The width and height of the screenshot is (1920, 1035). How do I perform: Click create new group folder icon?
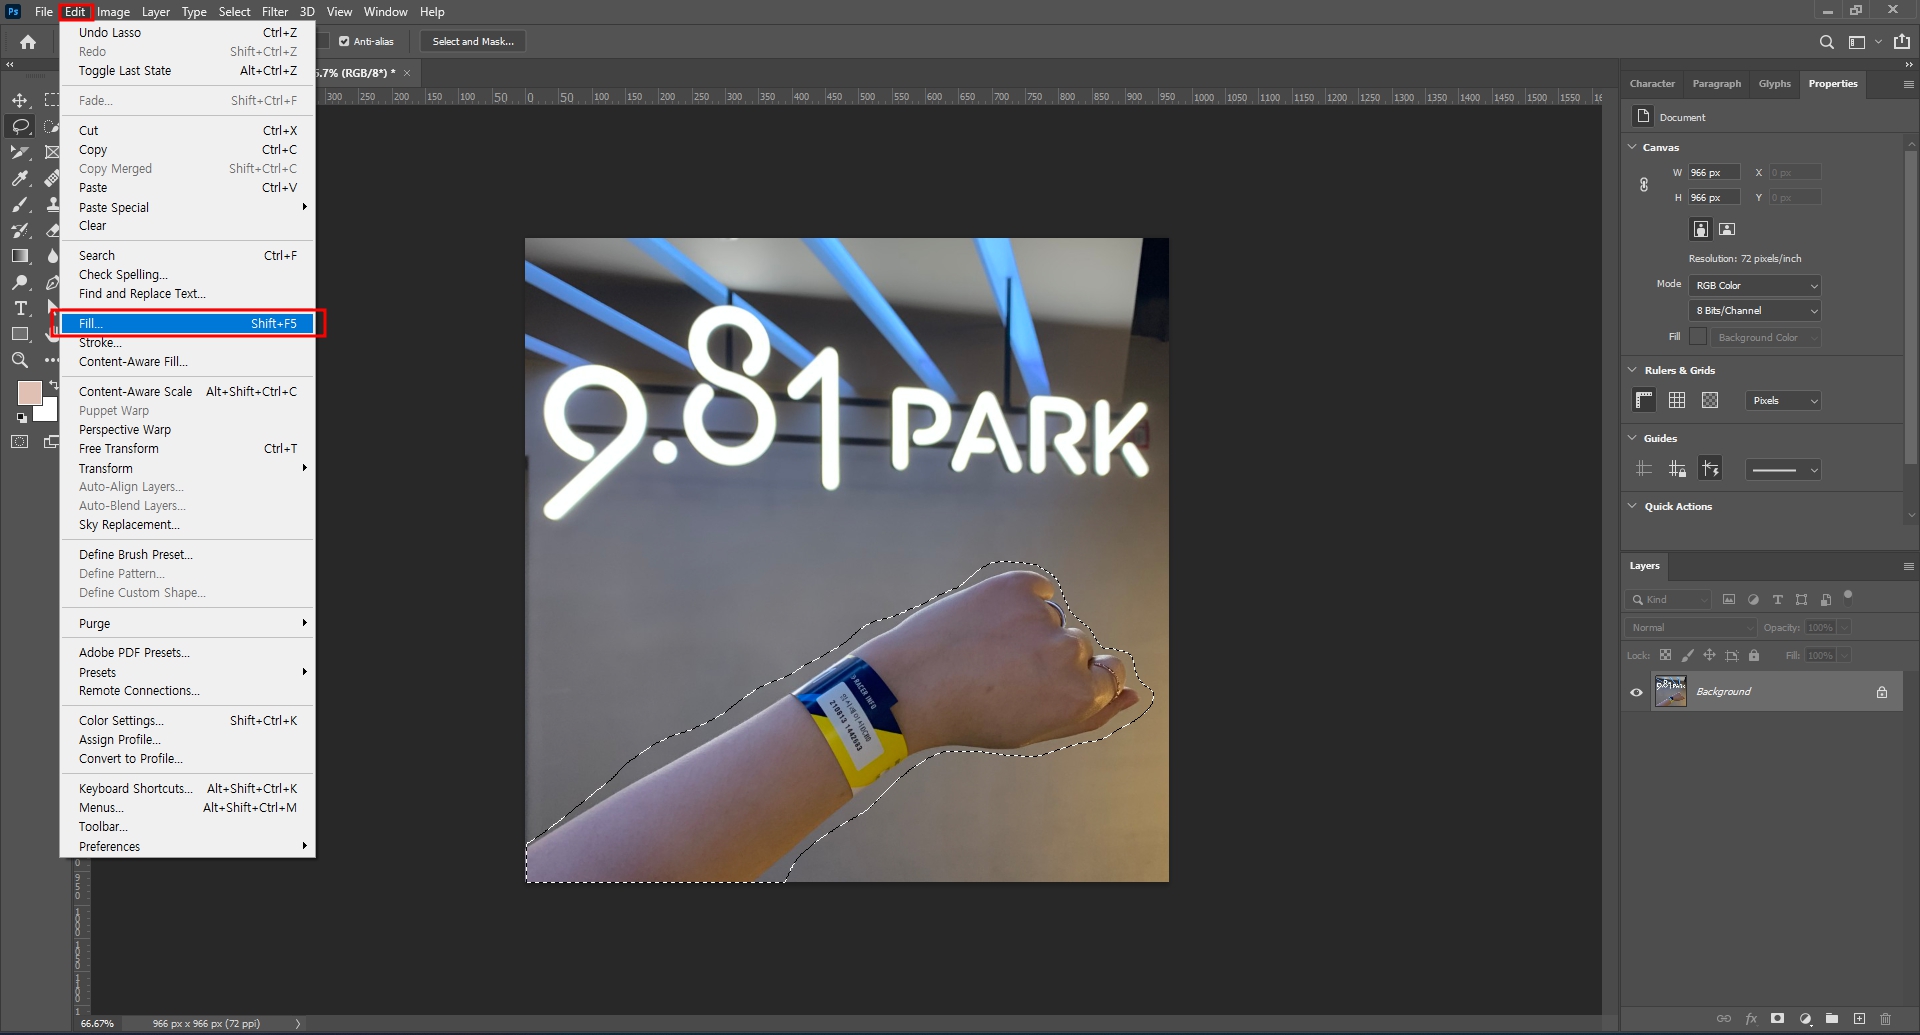1831,1019
